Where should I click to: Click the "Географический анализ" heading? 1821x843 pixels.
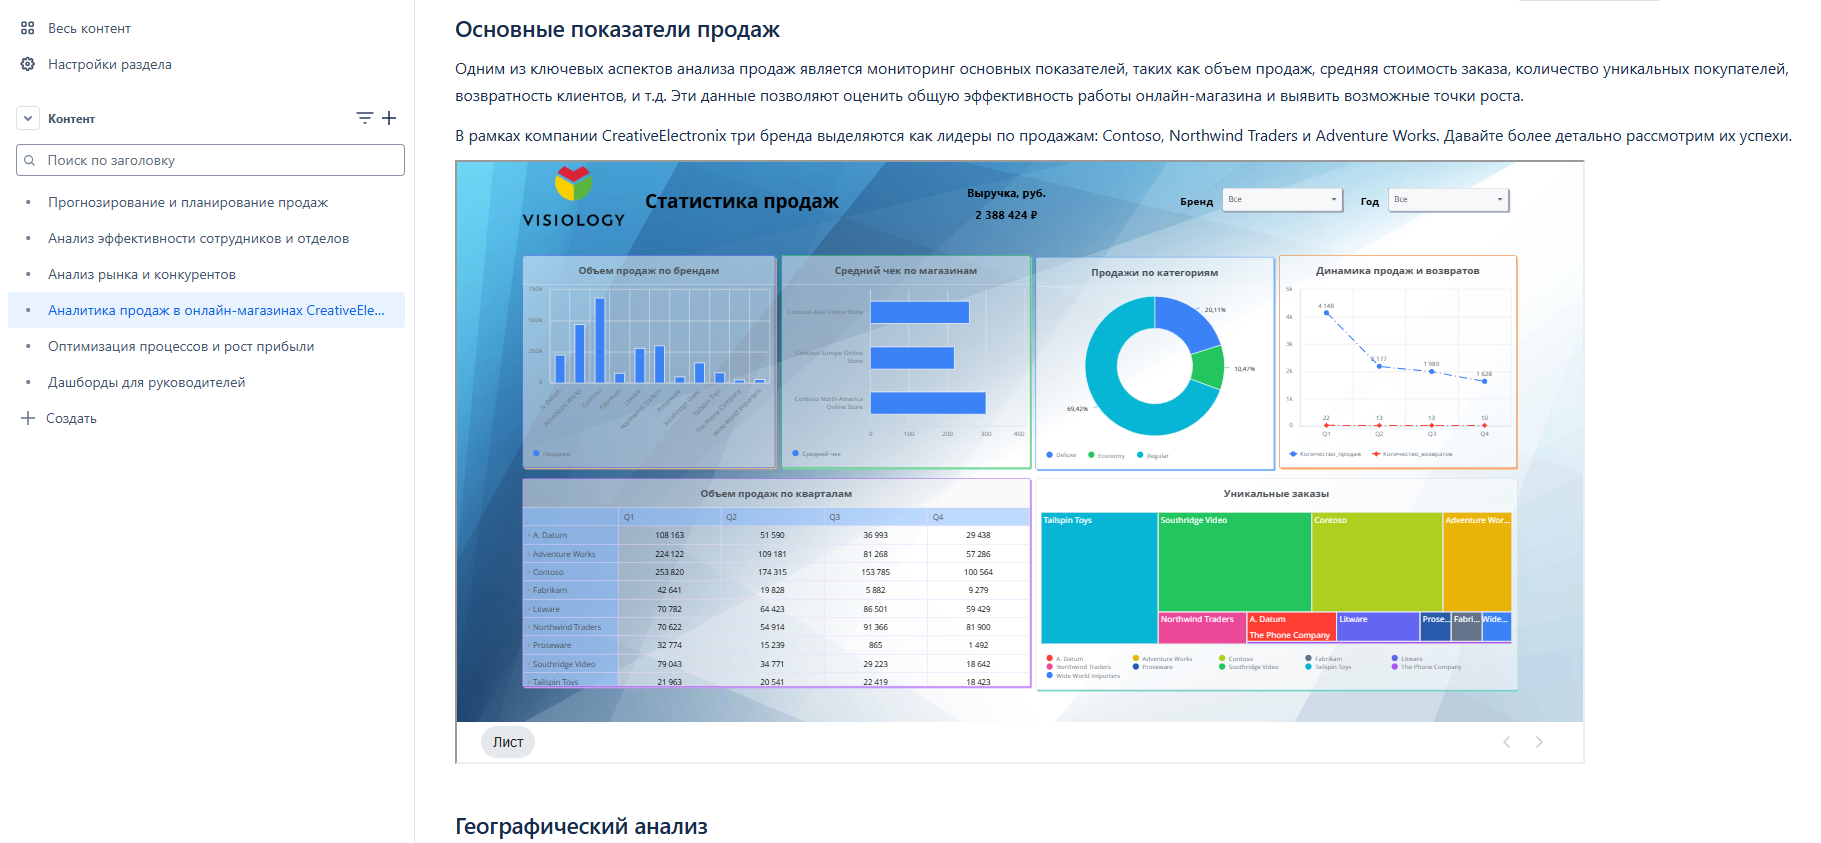(x=581, y=826)
